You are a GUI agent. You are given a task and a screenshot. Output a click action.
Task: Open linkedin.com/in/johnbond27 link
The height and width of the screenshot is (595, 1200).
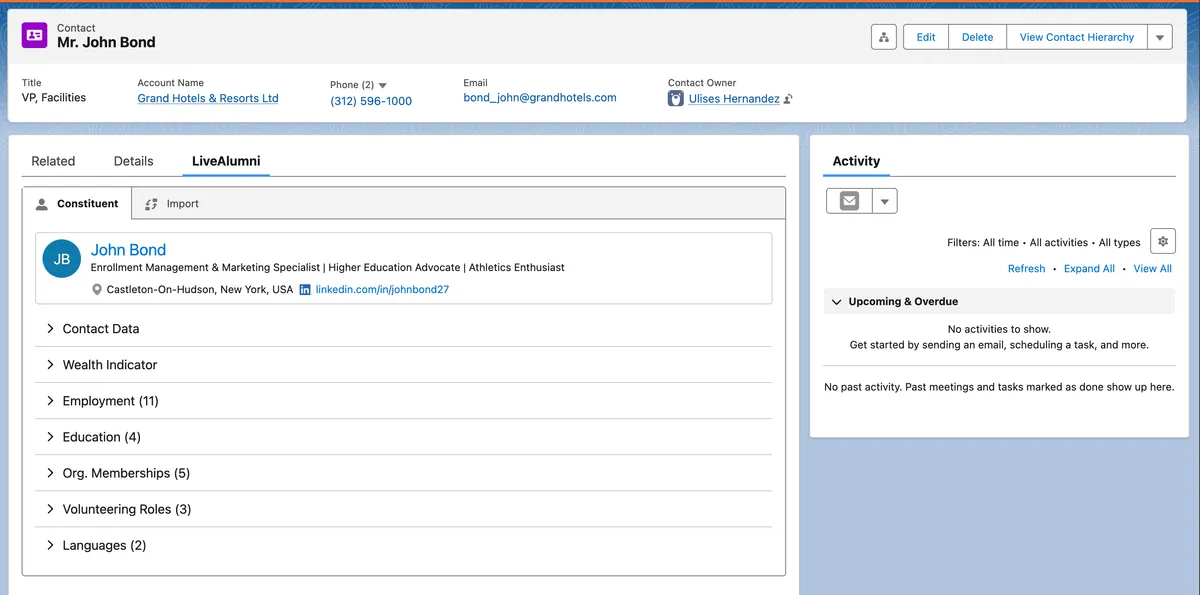[x=382, y=290]
